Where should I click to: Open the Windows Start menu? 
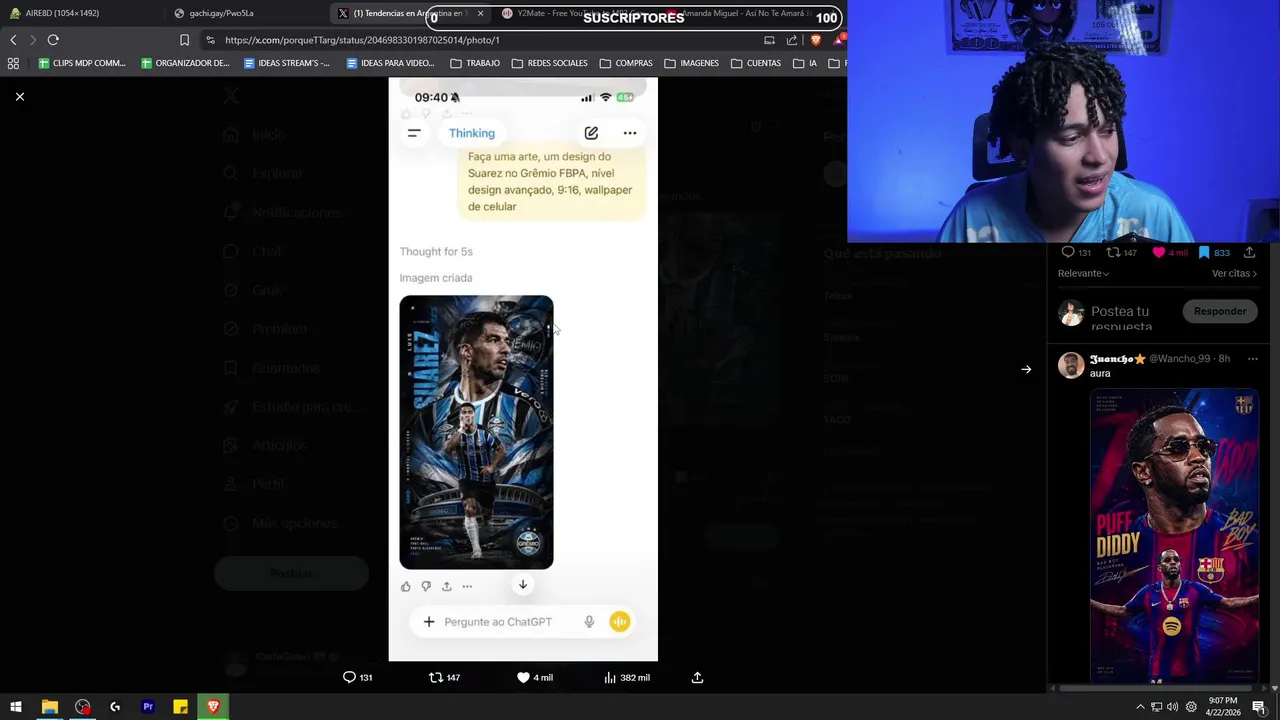[16, 707]
